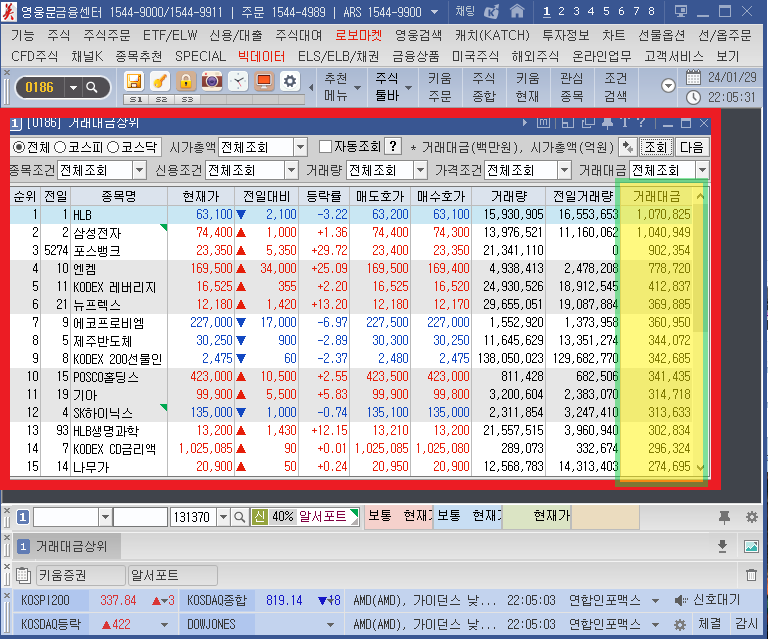Click the download arrow icon beside 거래대금상위 tab
Screen dimensions: 768x639
[x=722, y=546]
